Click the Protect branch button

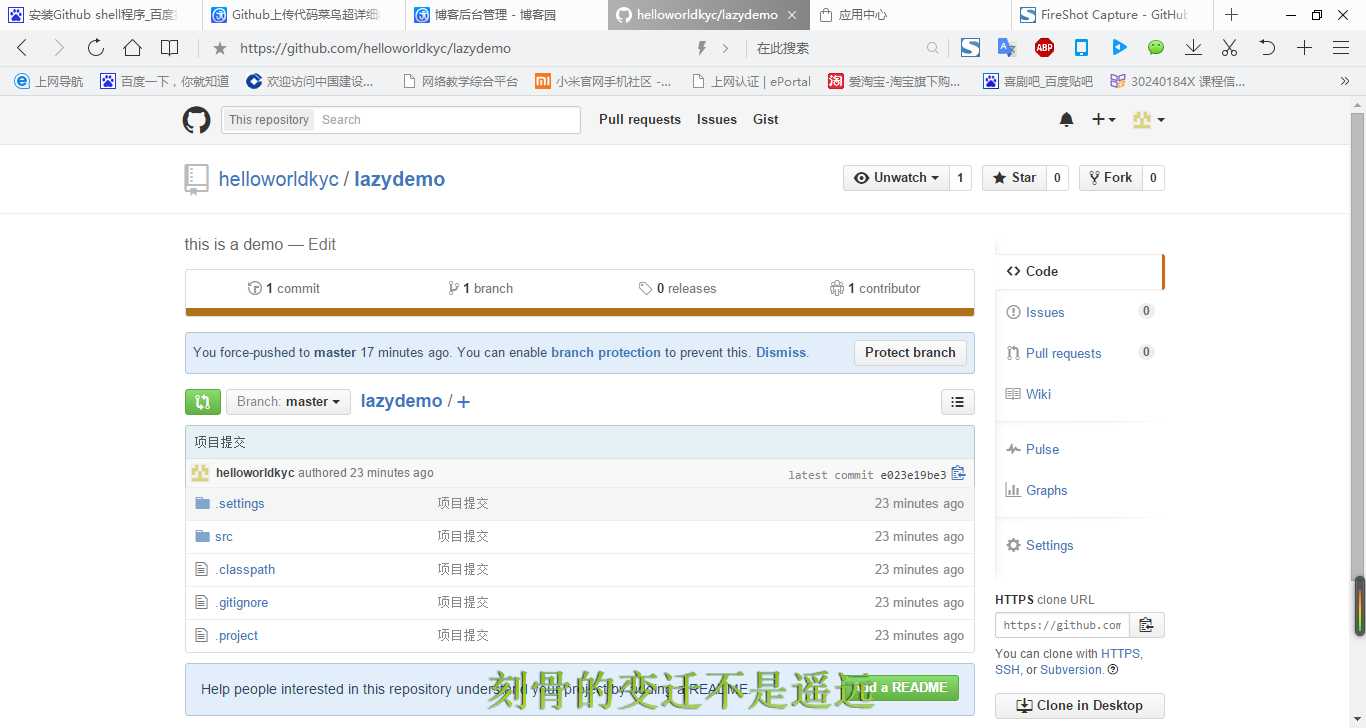click(910, 353)
